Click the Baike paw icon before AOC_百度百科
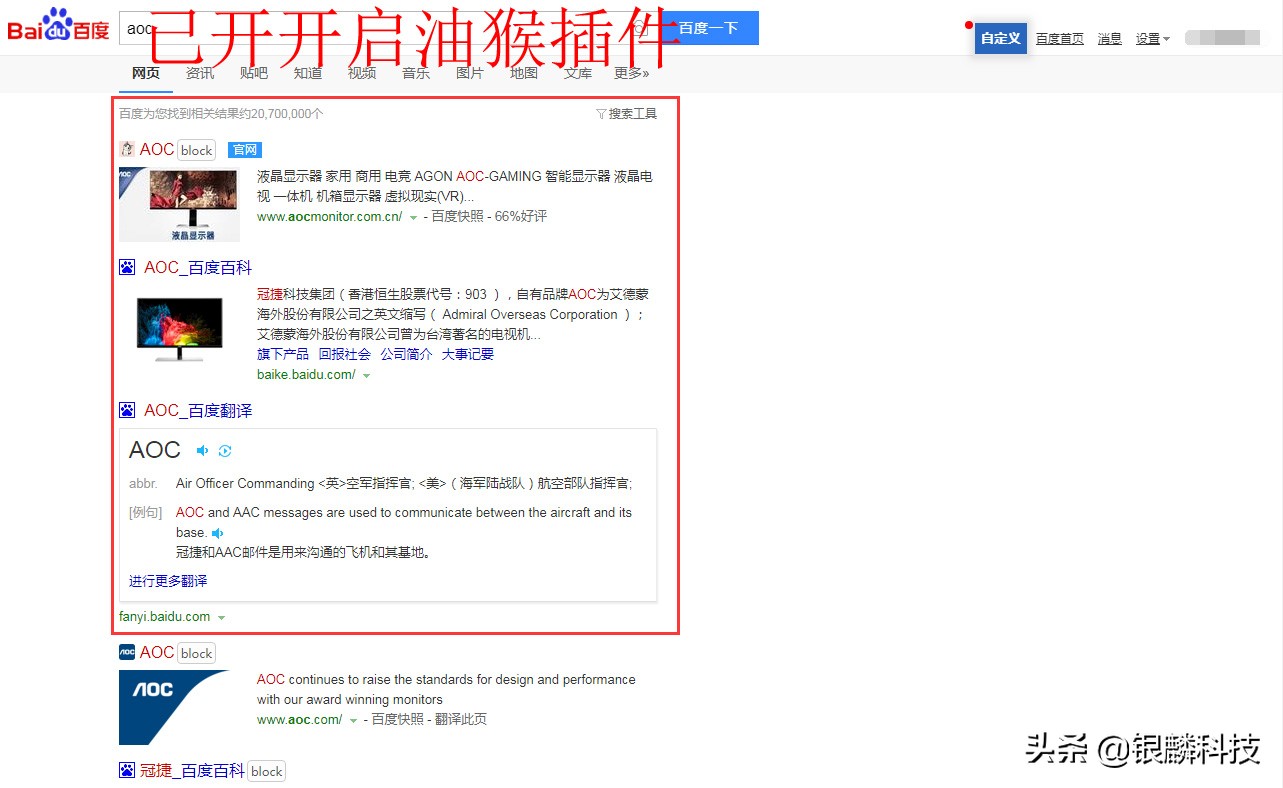 click(x=127, y=266)
